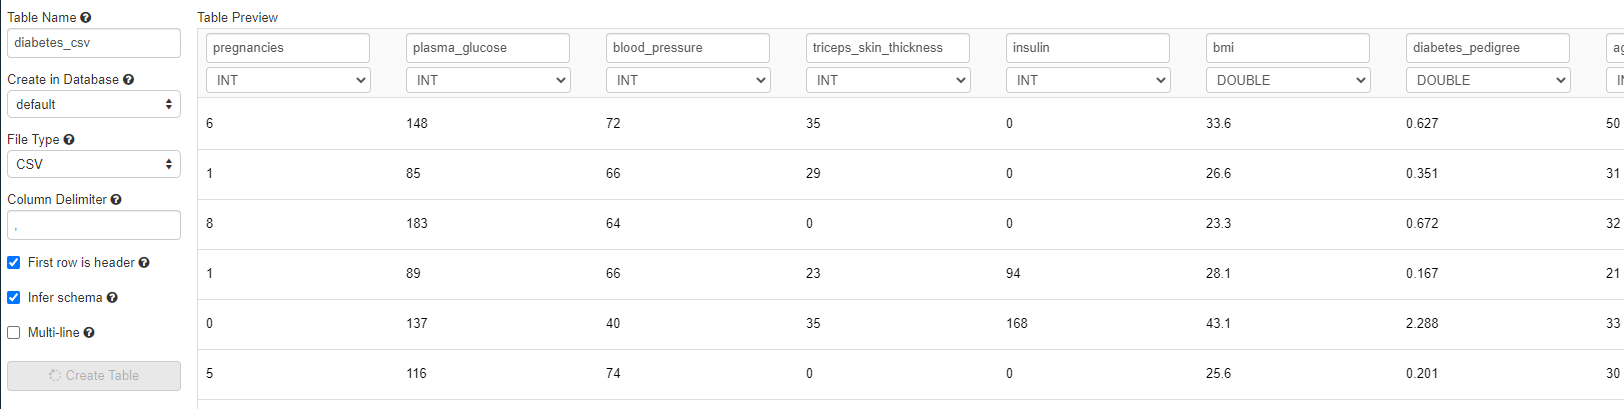Click the Column Delimiter help icon
Screen dimensions: 1624x409
click(116, 200)
